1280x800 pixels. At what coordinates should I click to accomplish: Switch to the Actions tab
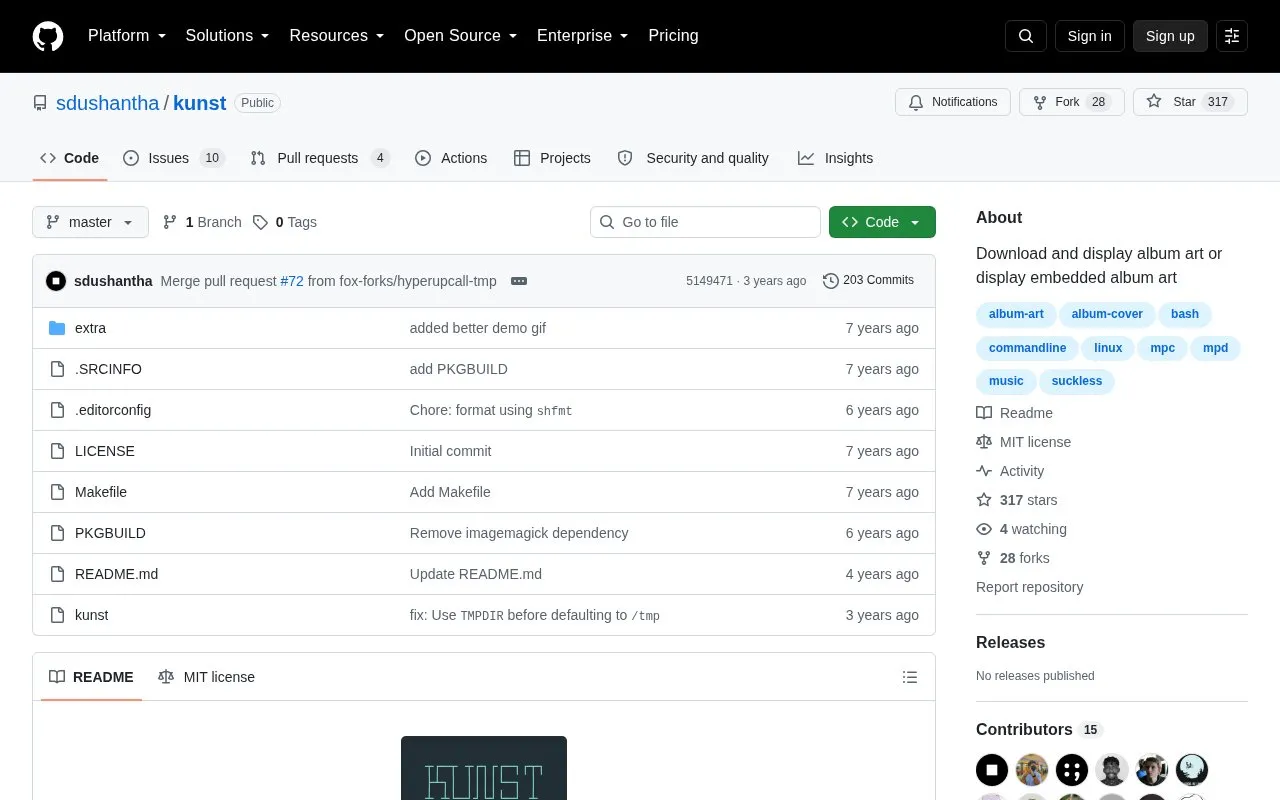(451, 158)
